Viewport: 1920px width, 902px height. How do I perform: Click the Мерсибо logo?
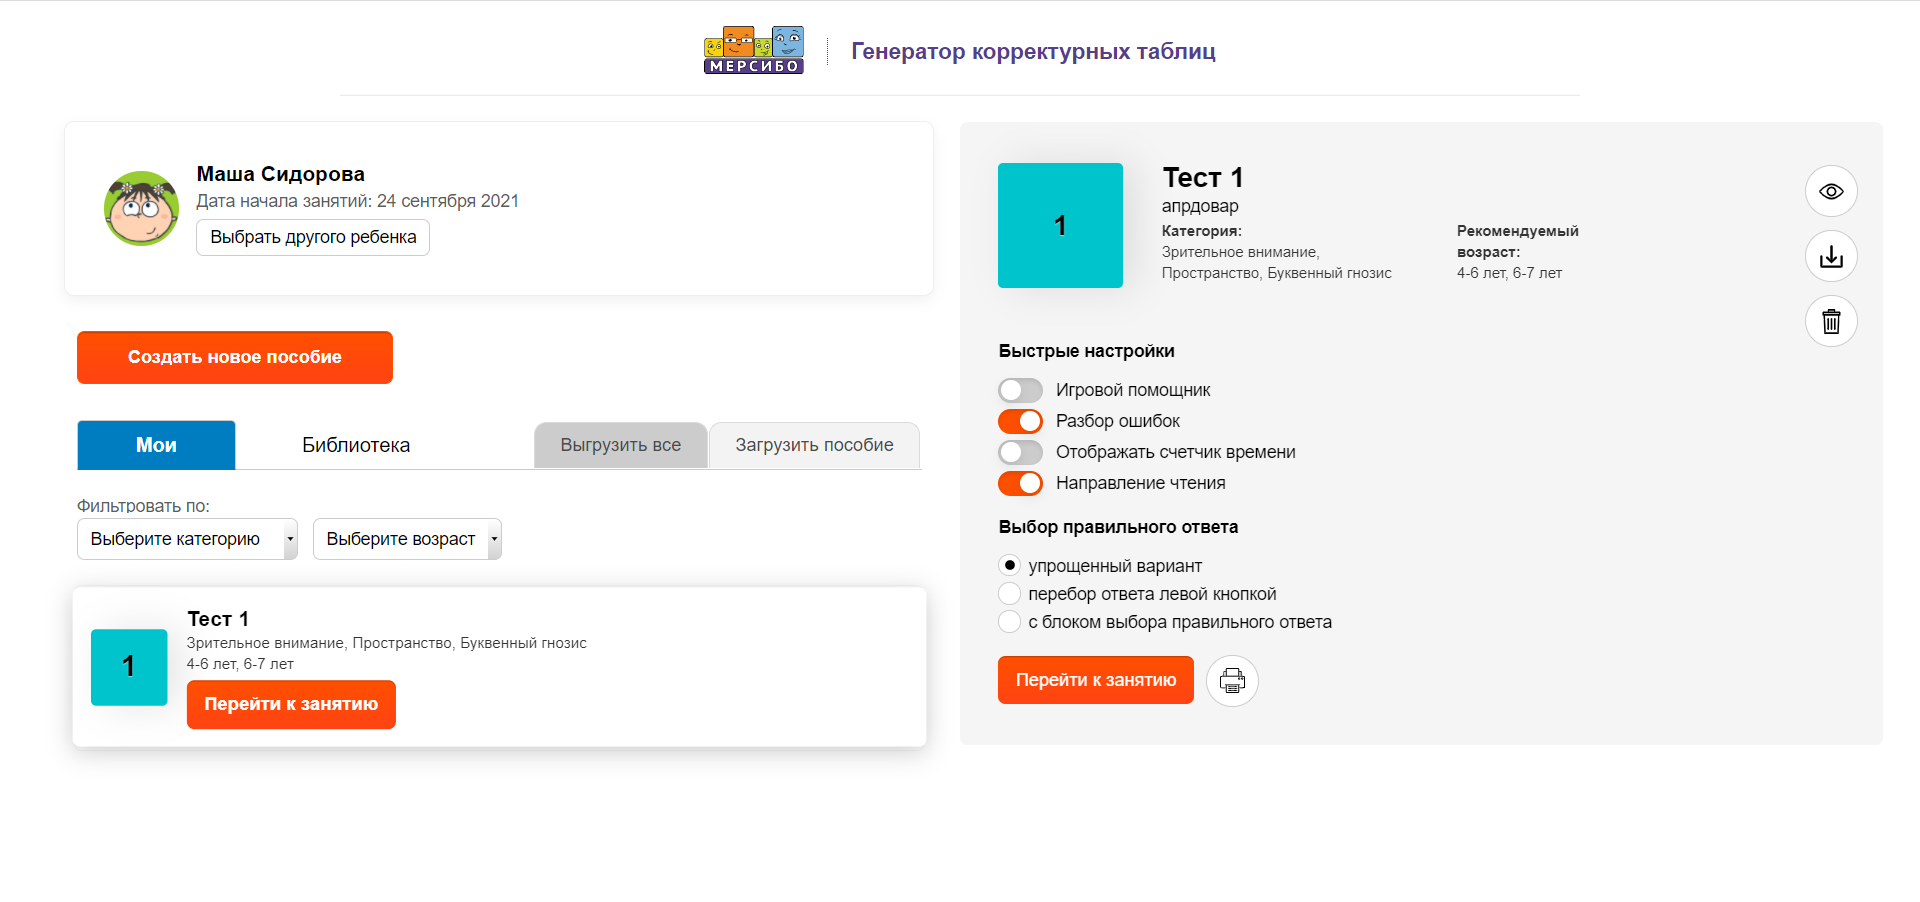(x=753, y=50)
